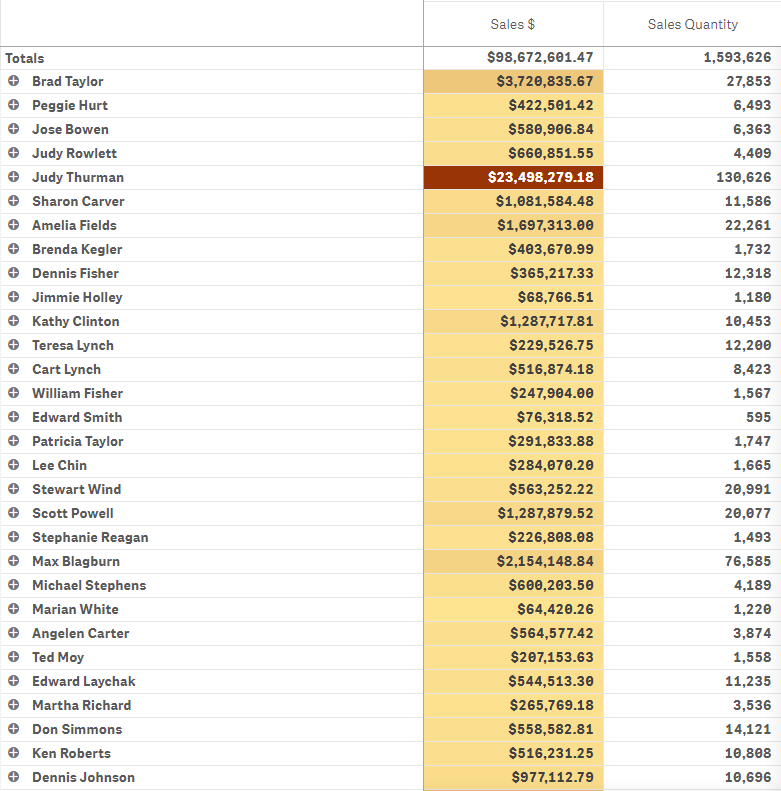The height and width of the screenshot is (791, 781).
Task: Click plus icon beside Don Simmons
Action: [x=14, y=729]
